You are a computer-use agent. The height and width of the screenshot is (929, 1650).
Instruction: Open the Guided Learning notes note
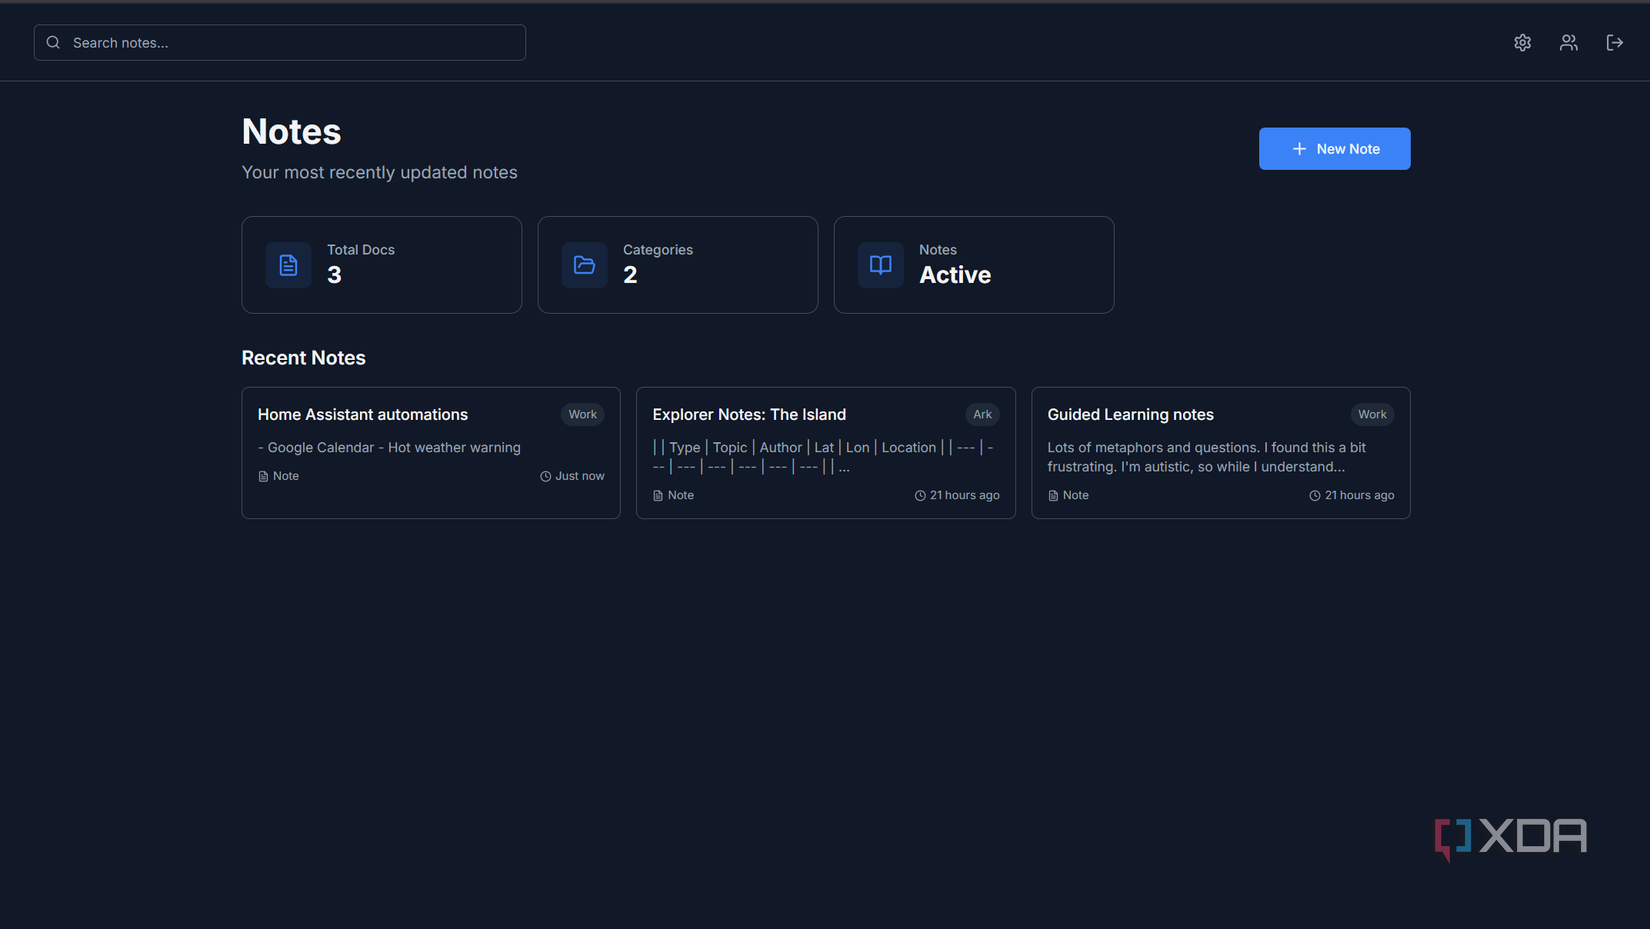tap(1130, 414)
